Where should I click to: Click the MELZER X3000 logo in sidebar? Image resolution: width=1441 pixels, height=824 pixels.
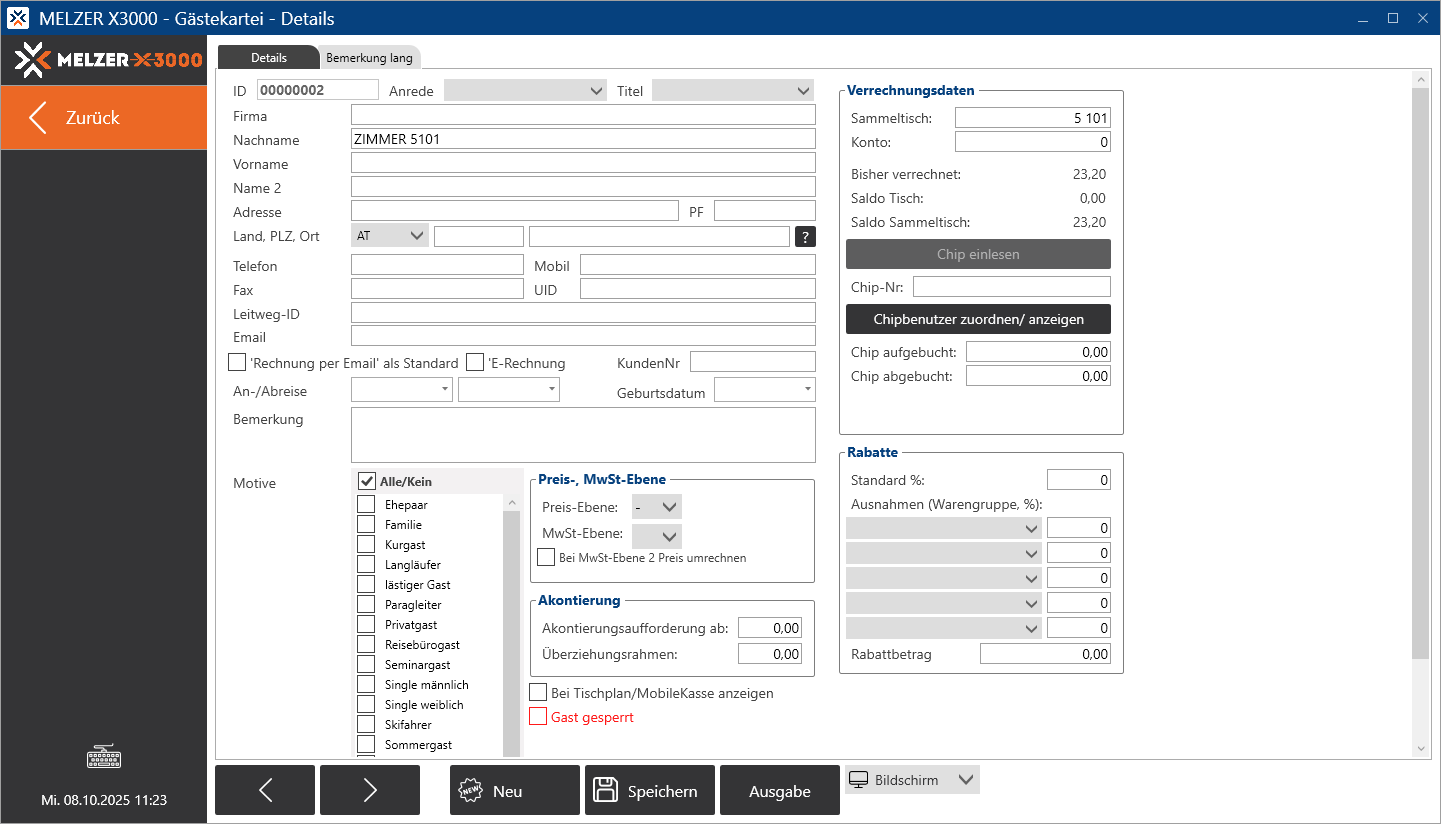(x=108, y=60)
